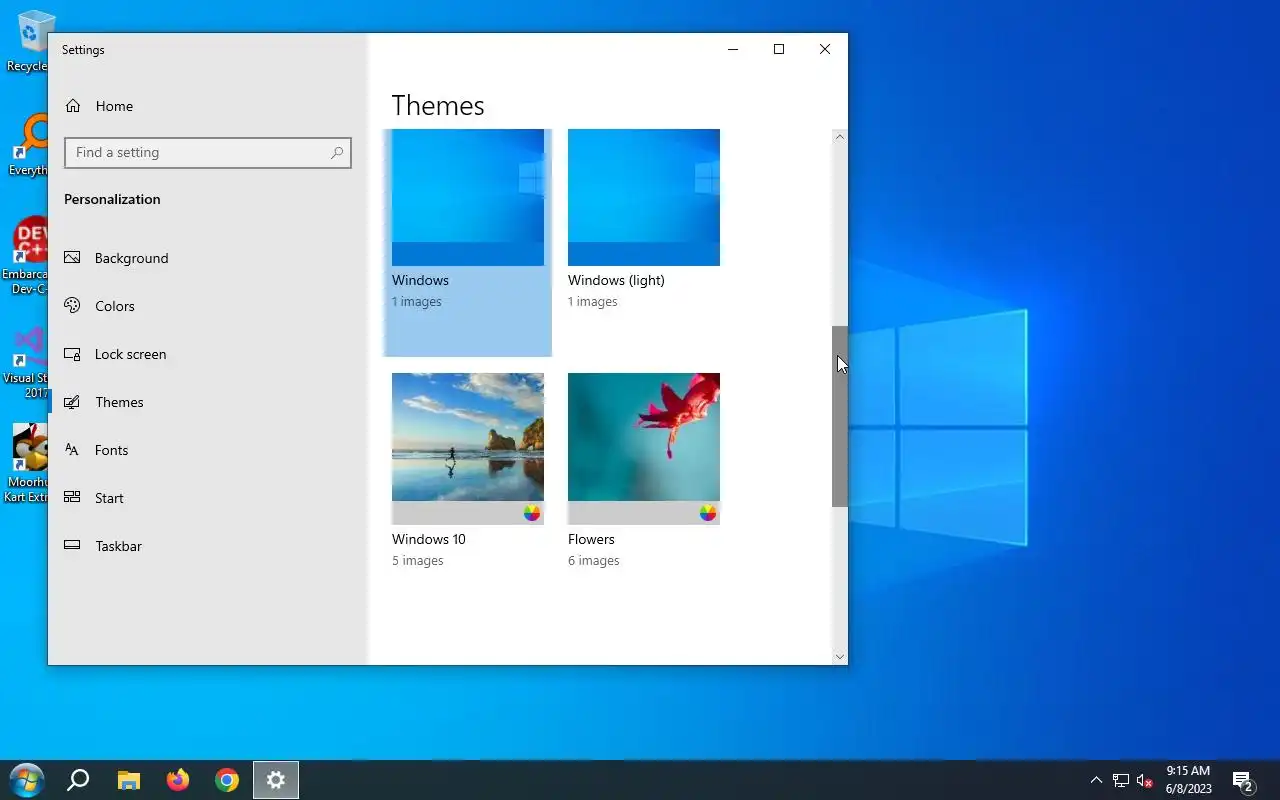Close the Settings window
Image resolution: width=1280 pixels, height=800 pixels.
pos(825,49)
